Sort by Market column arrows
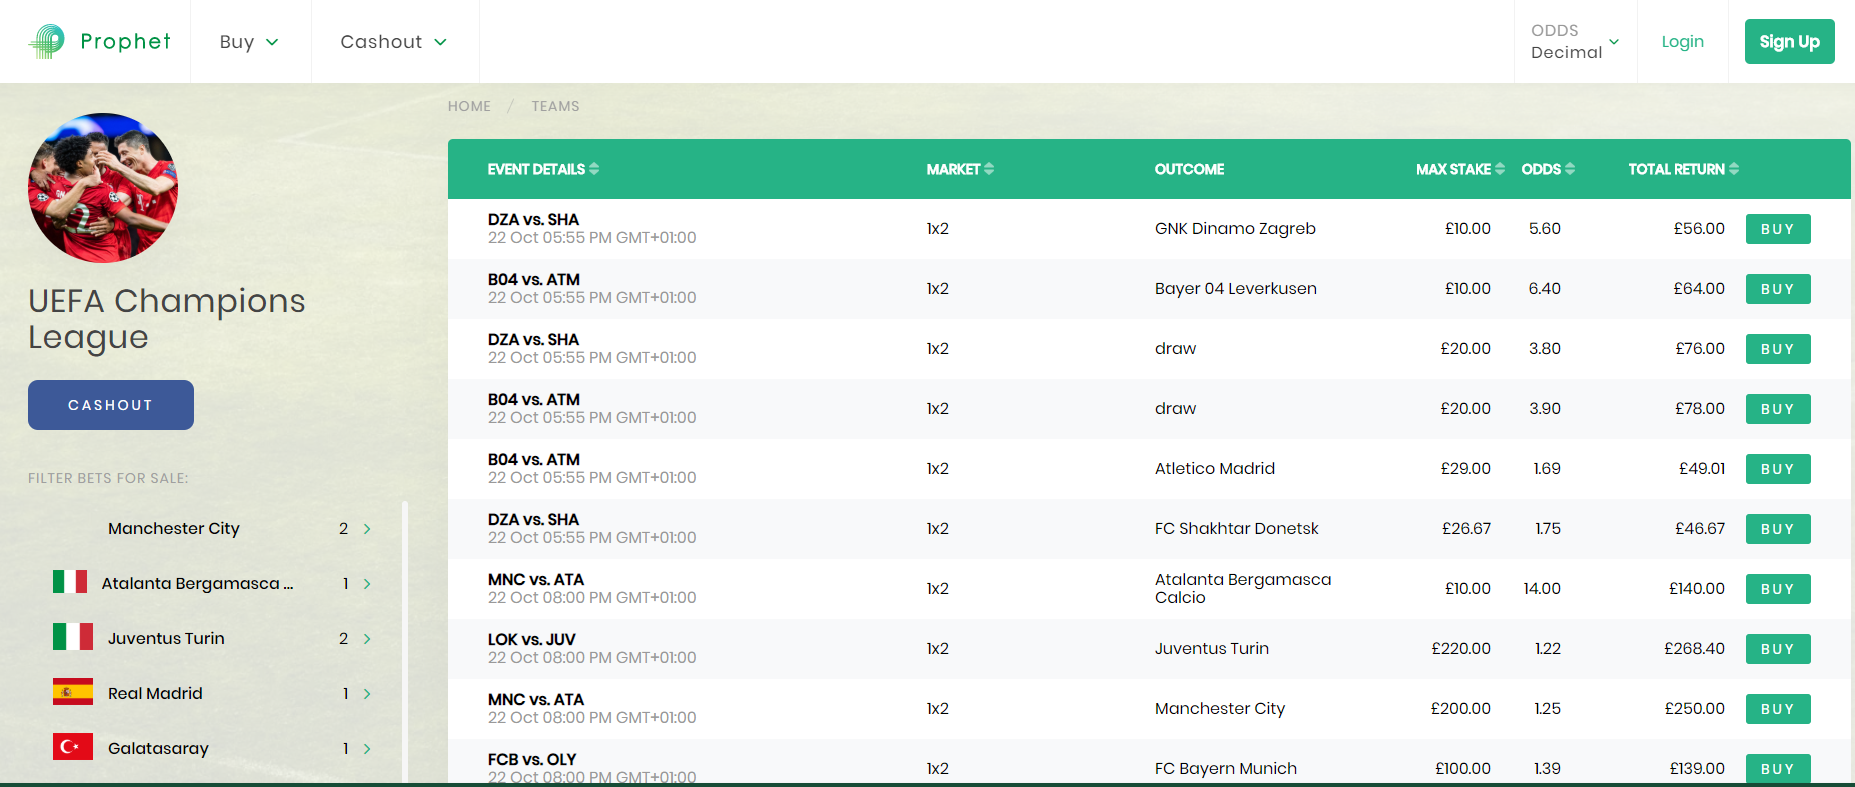This screenshot has width=1855, height=787. [x=989, y=169]
